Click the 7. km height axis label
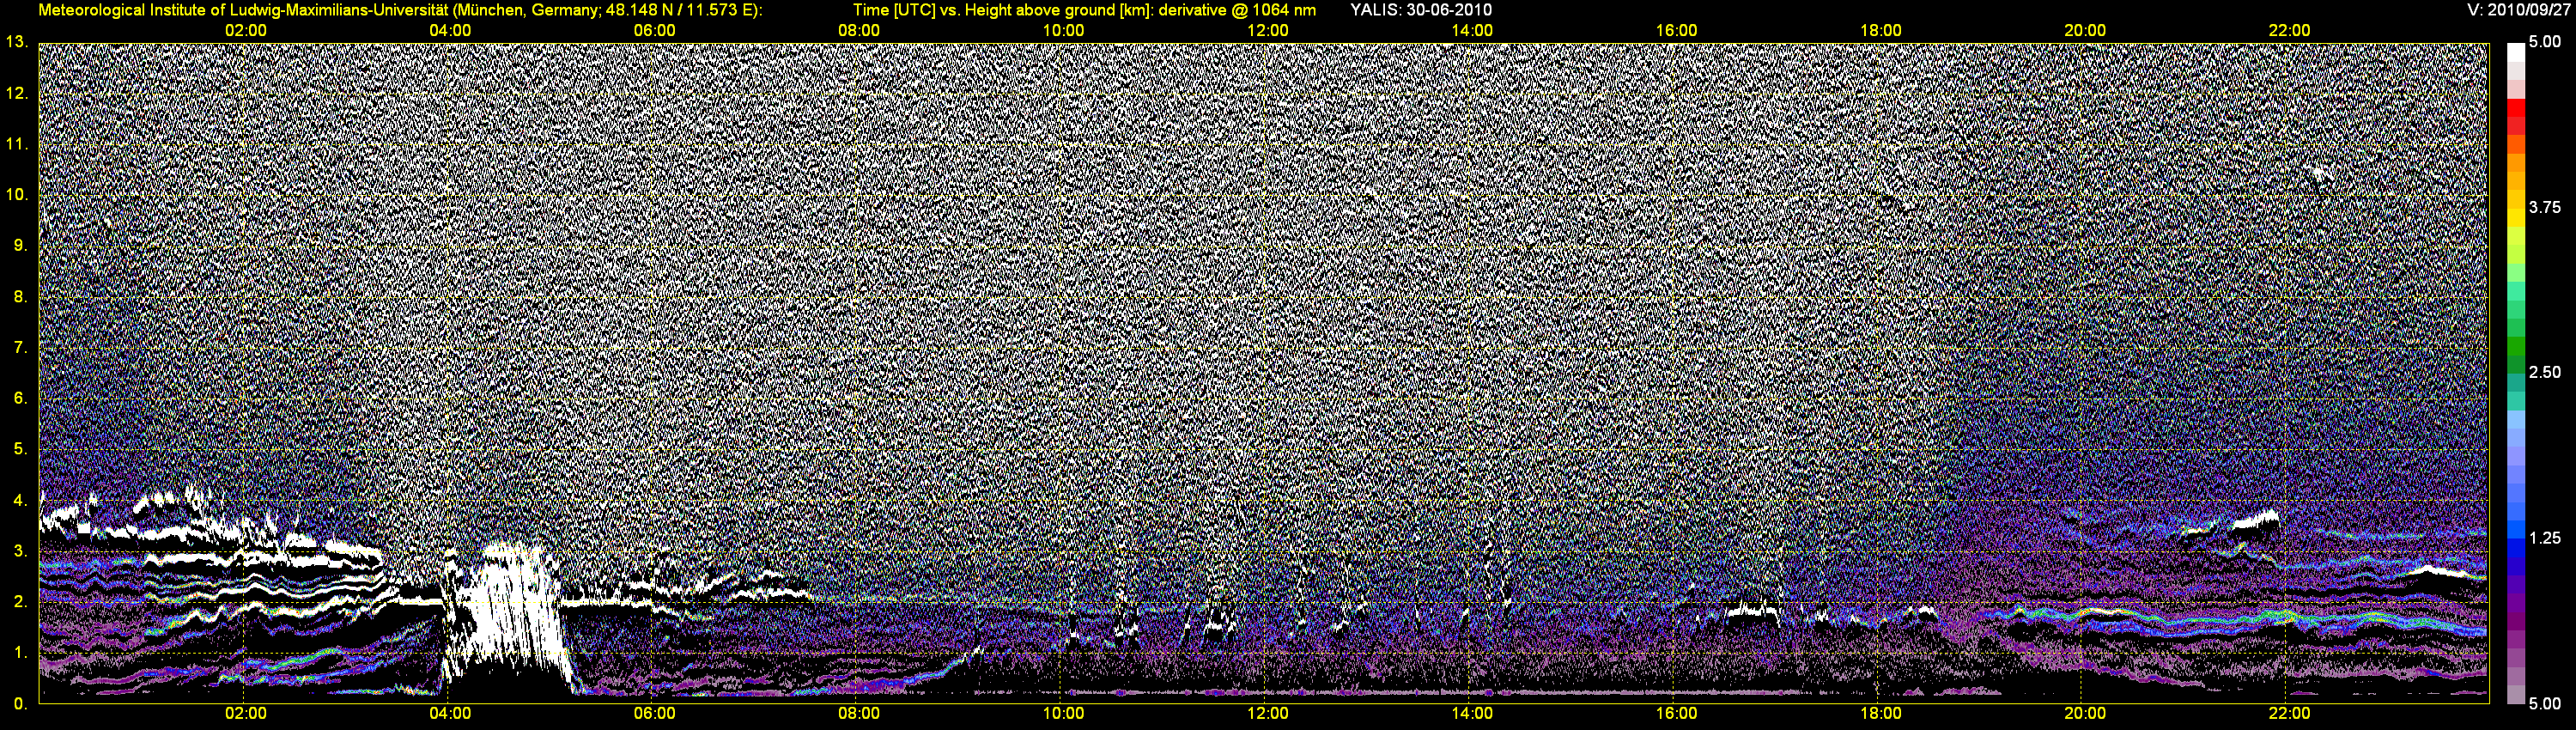The height and width of the screenshot is (730, 2576). click(x=20, y=347)
